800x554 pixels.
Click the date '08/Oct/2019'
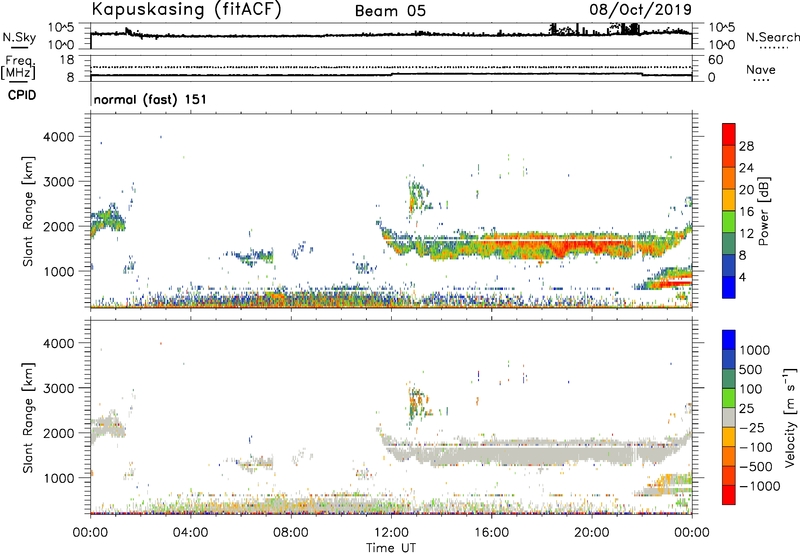(641, 10)
